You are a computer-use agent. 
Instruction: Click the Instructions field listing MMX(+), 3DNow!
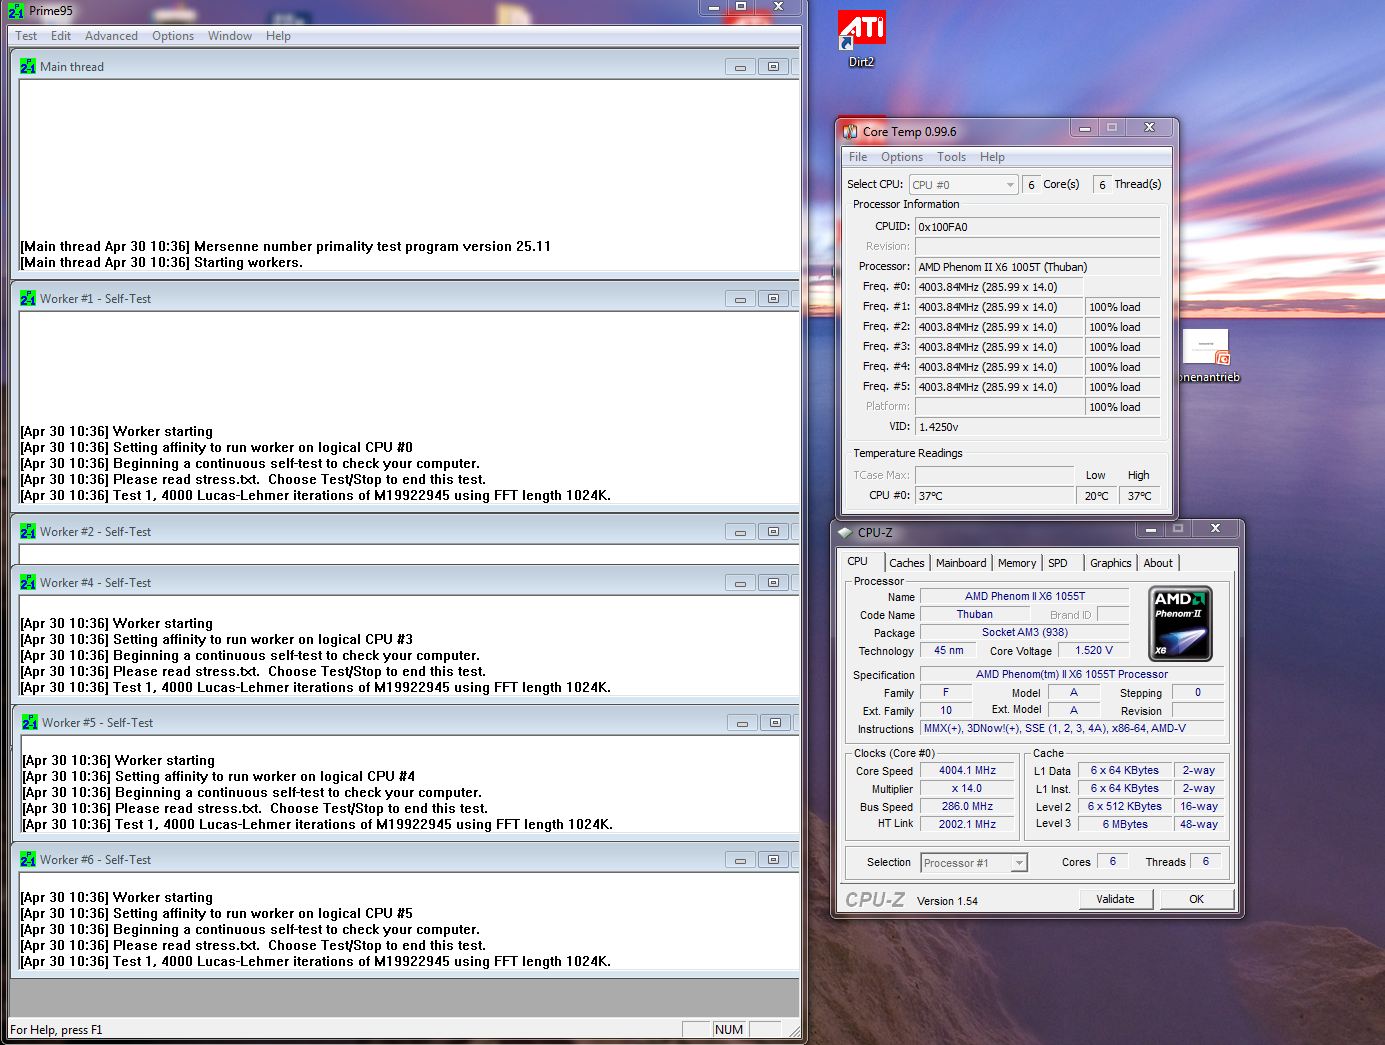[x=1071, y=729]
